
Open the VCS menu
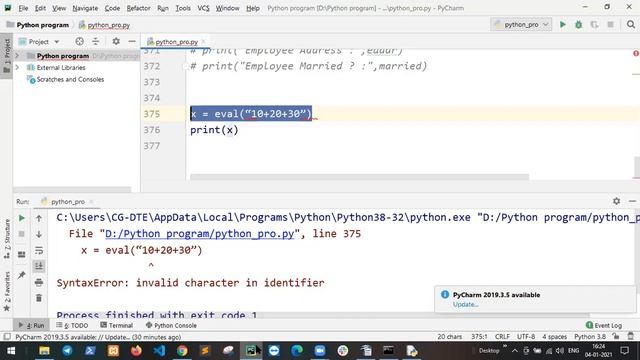point(203,8)
